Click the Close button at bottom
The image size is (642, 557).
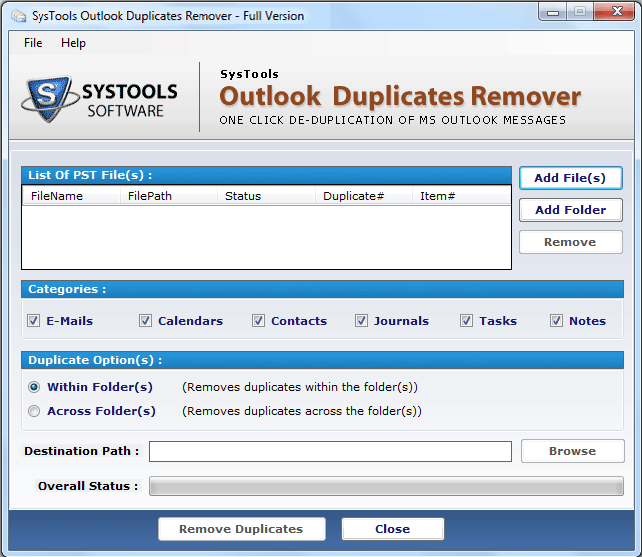coord(393,529)
